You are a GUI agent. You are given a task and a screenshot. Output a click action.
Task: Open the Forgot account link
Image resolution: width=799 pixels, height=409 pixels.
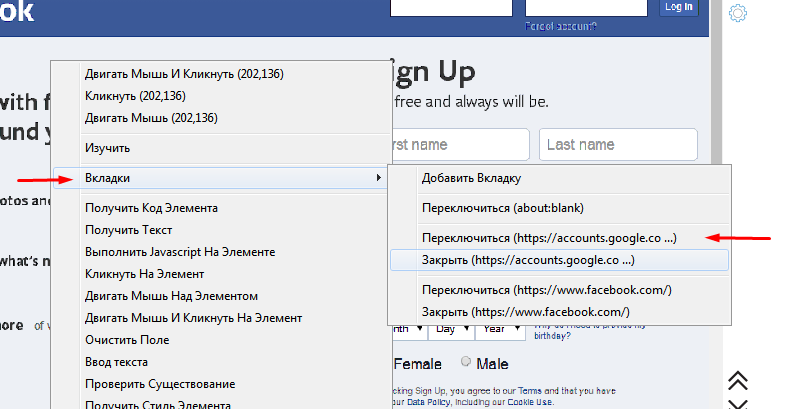[x=560, y=26]
